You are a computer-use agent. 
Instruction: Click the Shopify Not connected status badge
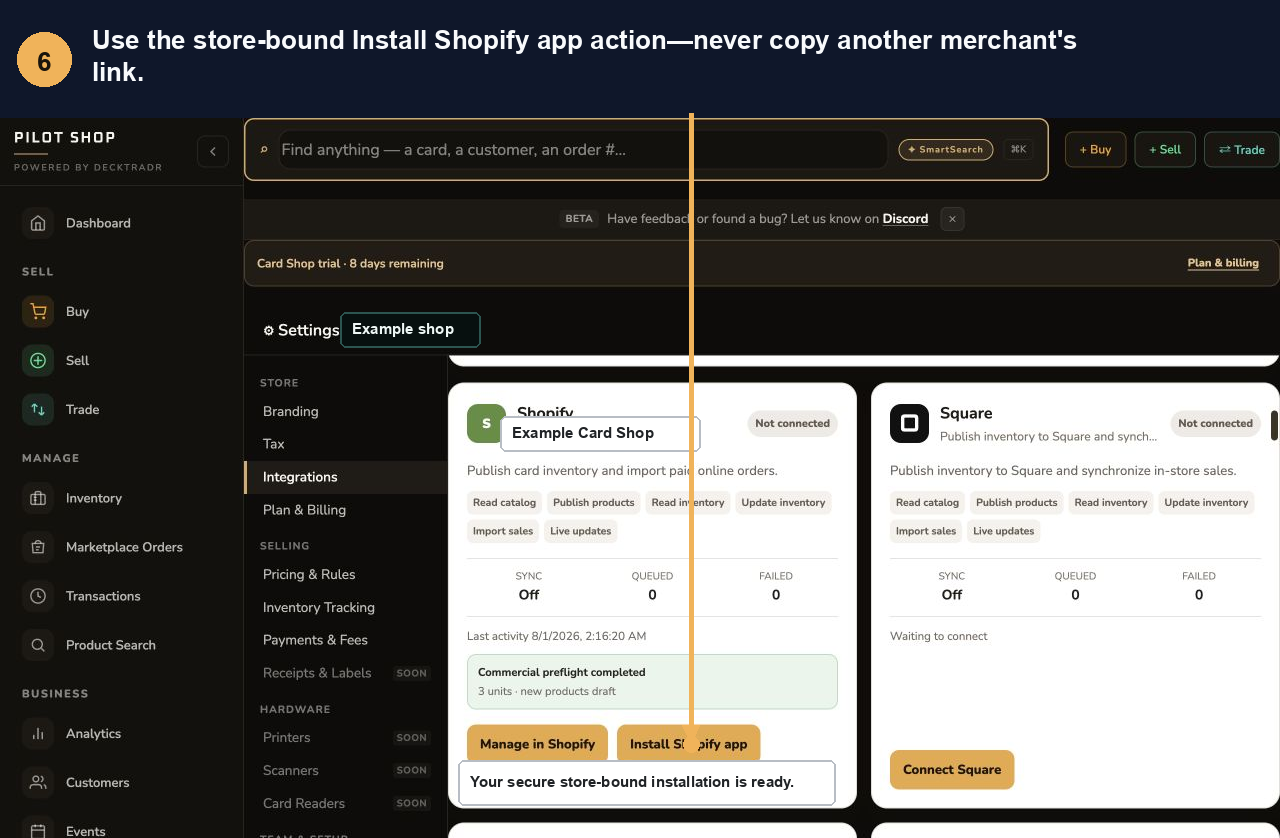(792, 423)
